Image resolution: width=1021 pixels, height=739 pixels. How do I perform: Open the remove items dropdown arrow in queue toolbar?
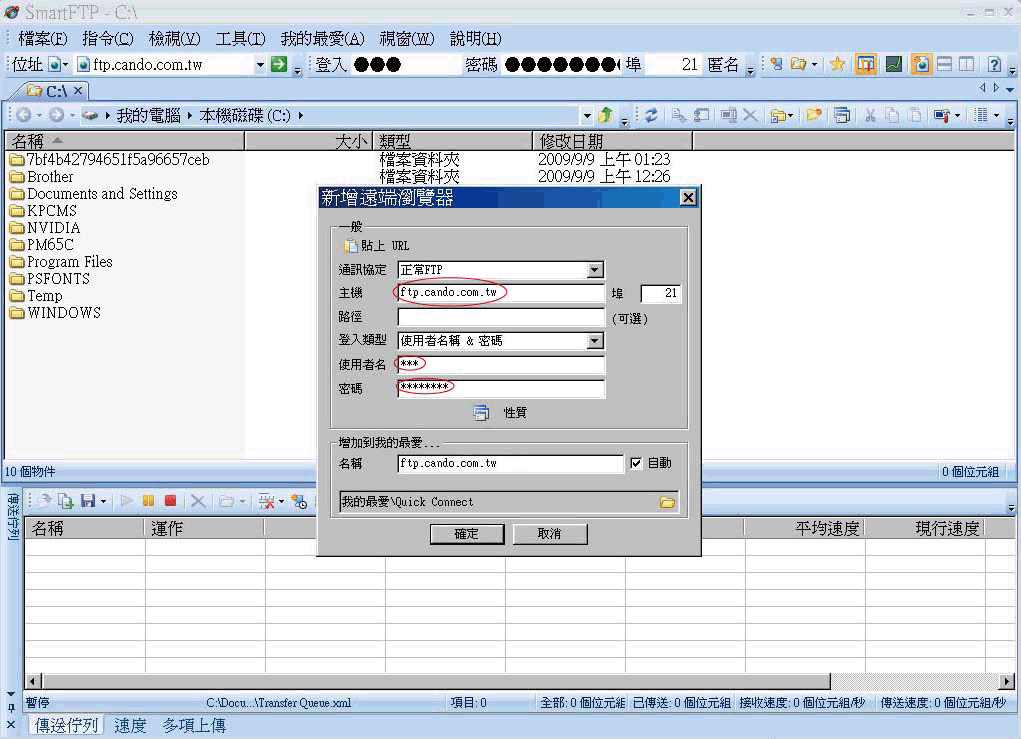pyautogui.click(x=281, y=501)
